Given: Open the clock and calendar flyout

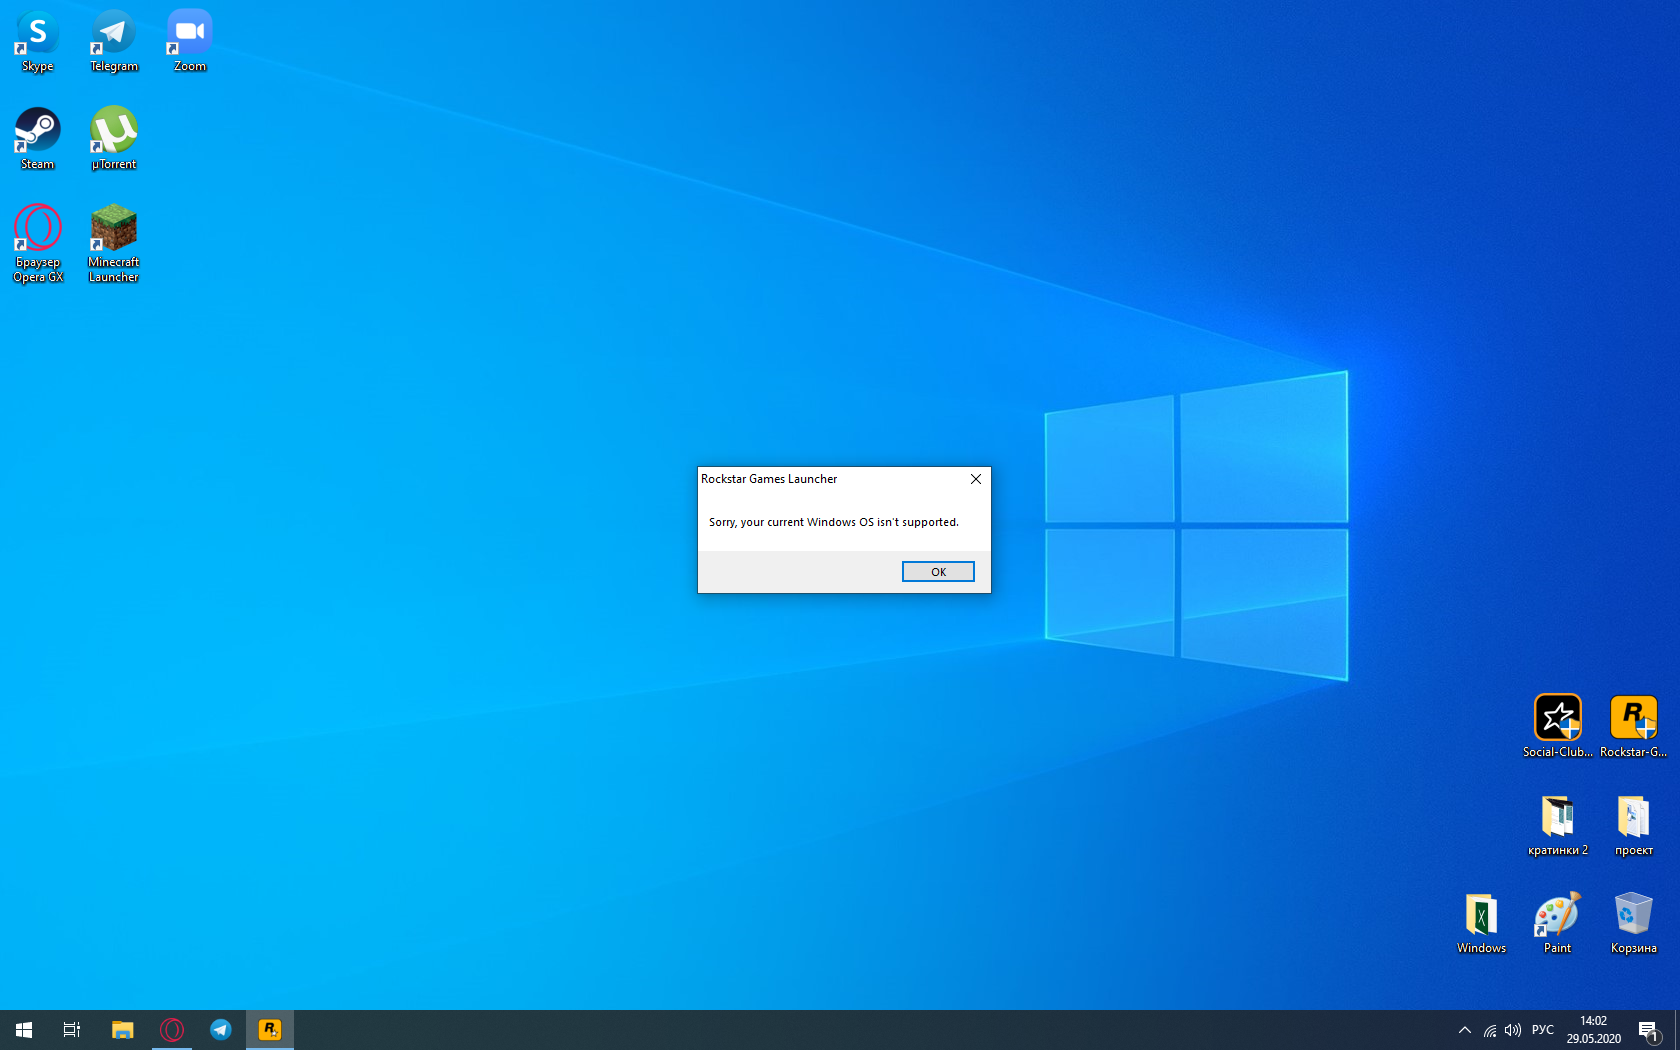Looking at the screenshot, I should click(1594, 1030).
